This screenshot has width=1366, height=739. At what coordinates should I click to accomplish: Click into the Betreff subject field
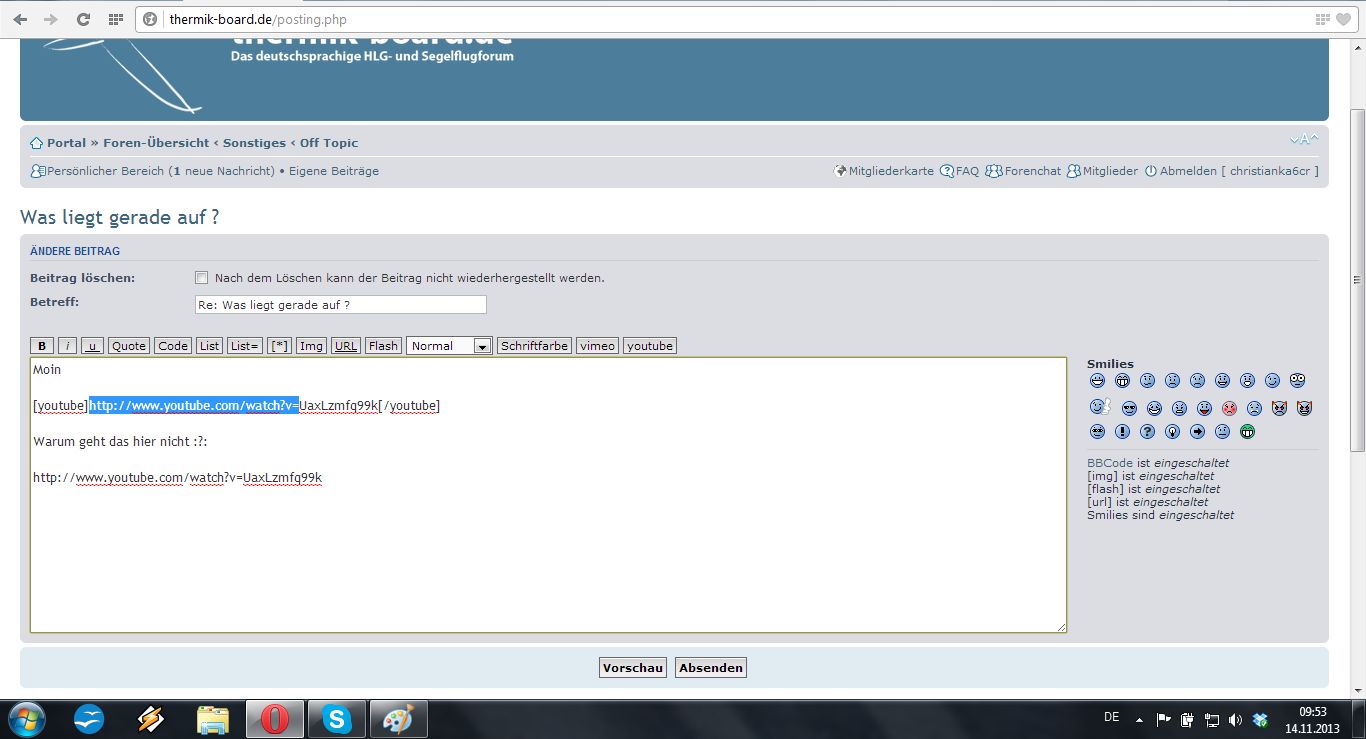(340, 305)
